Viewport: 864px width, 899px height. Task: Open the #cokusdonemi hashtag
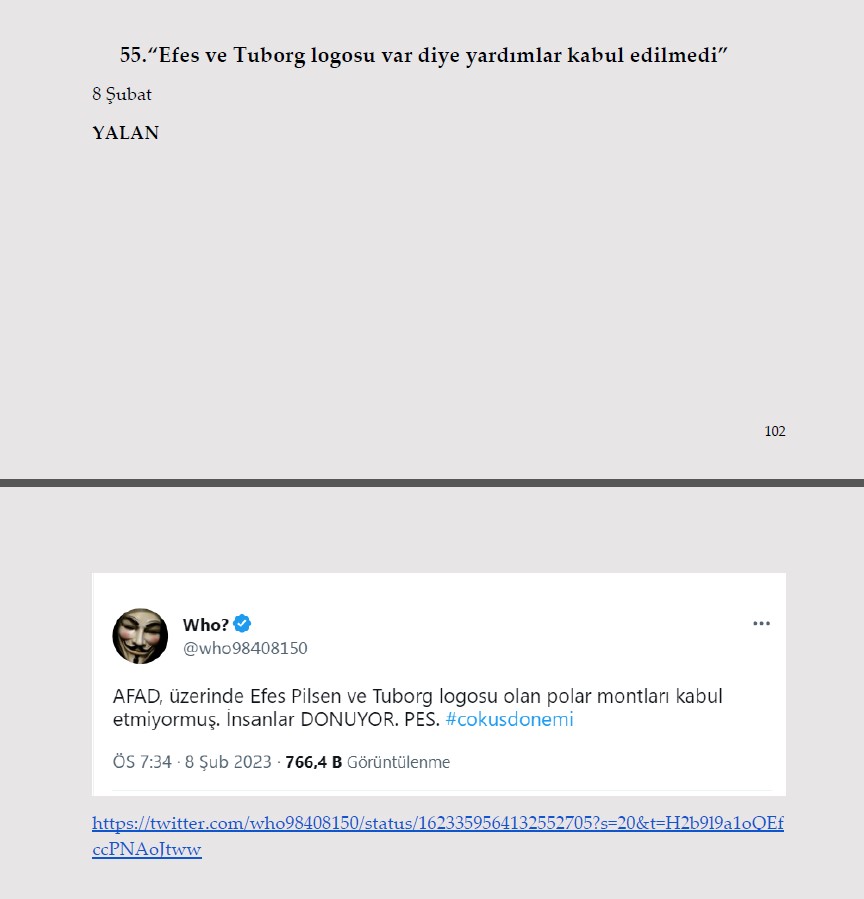[x=509, y=719]
